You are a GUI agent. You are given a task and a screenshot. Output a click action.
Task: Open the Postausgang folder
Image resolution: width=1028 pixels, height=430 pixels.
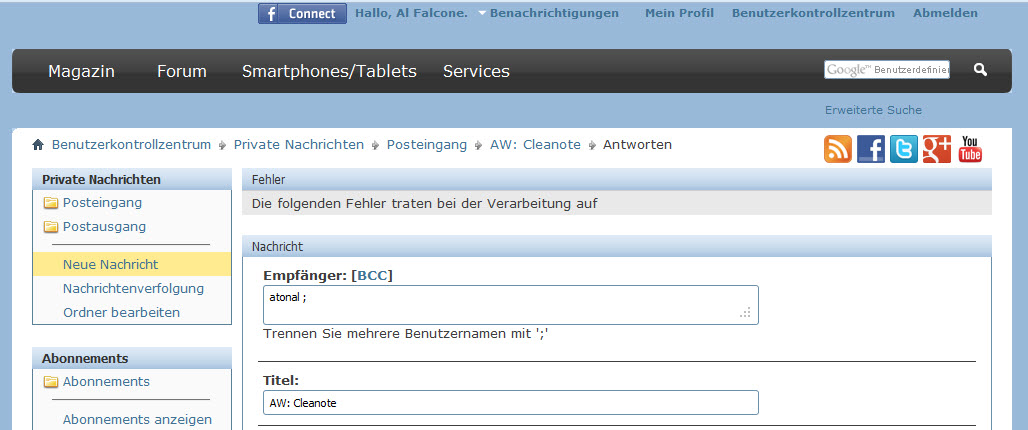point(104,227)
